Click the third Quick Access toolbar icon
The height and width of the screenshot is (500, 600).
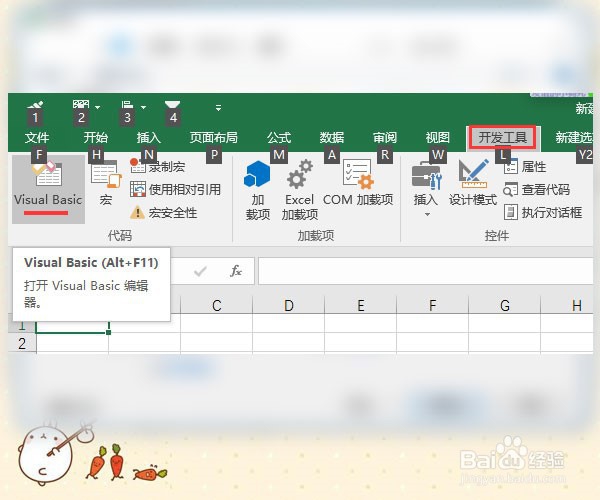pyautogui.click(x=127, y=105)
